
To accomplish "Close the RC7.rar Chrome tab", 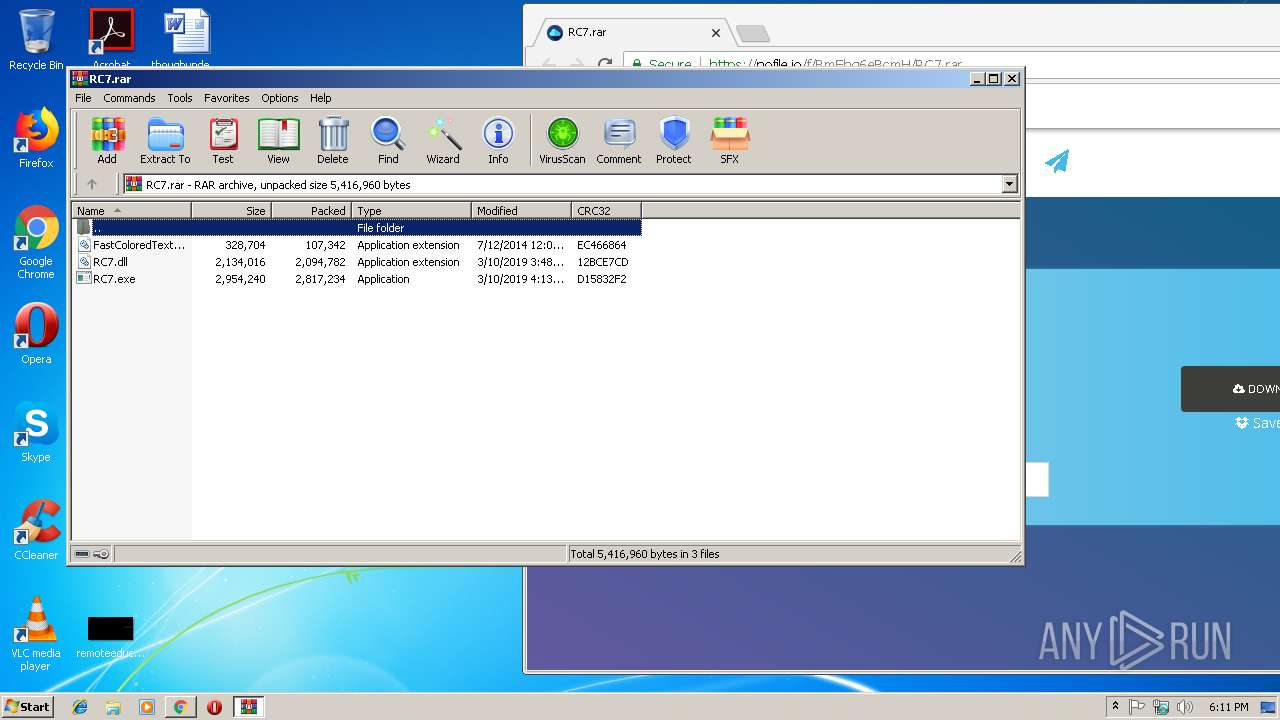I will click(716, 33).
